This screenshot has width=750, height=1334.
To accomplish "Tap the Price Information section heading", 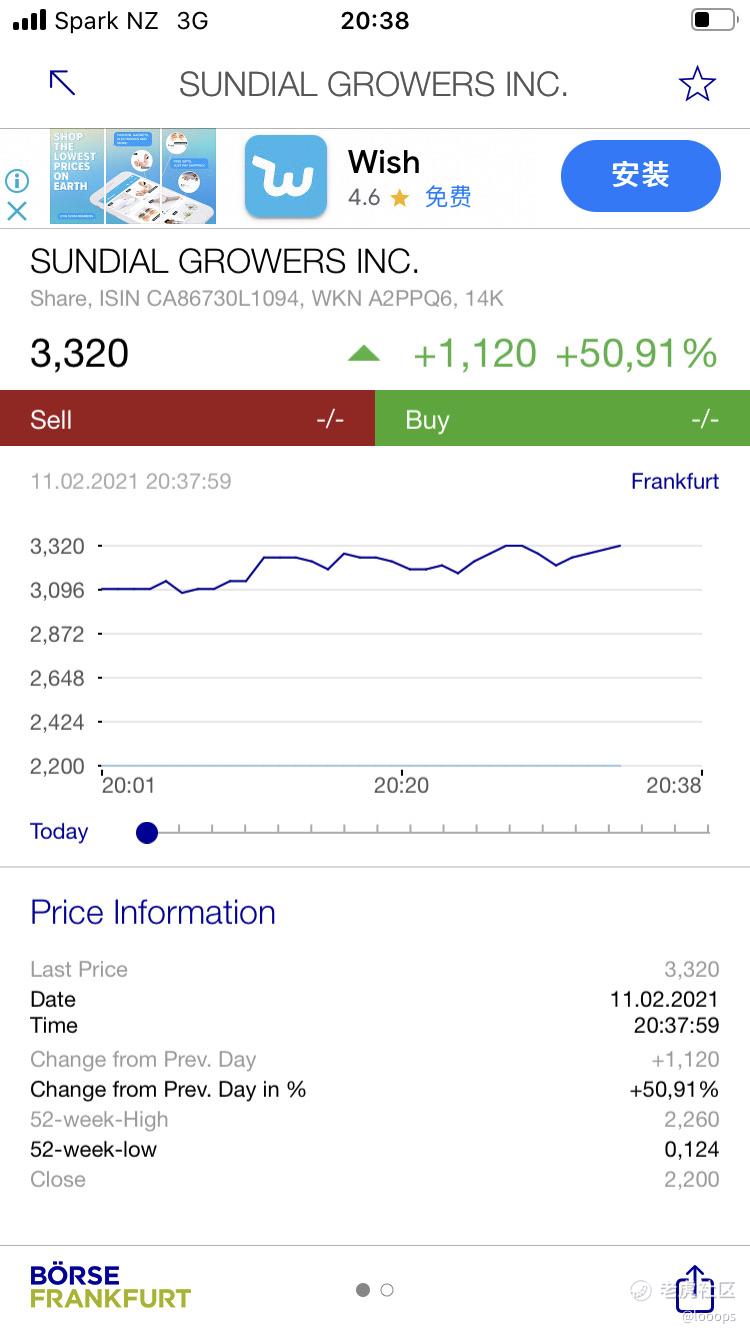I will coord(153,912).
